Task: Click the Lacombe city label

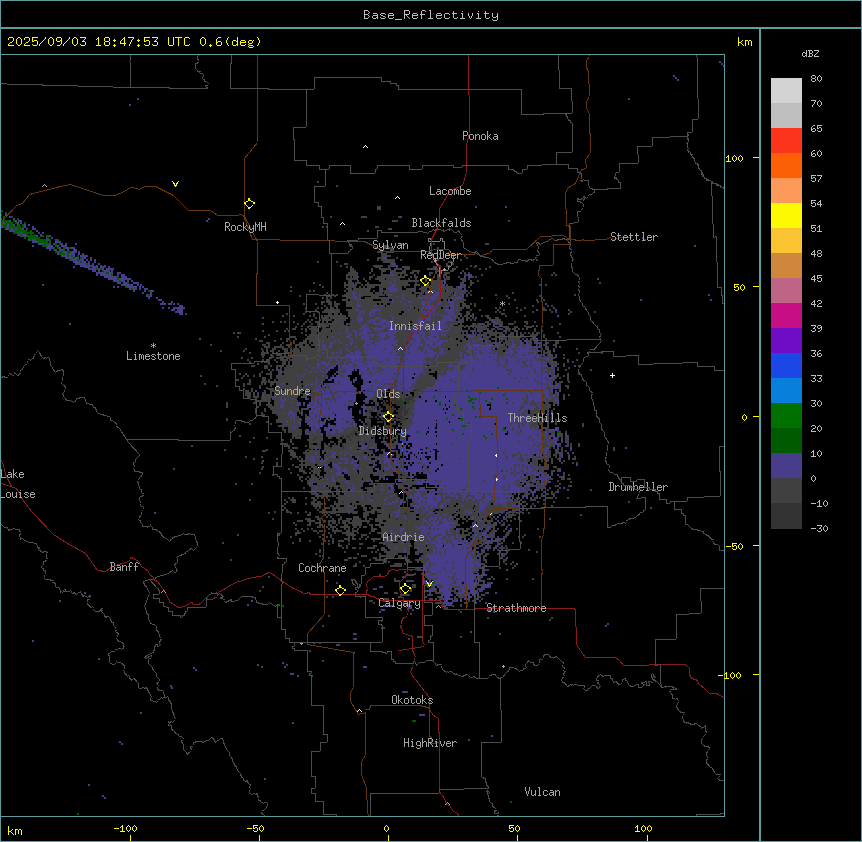Action: 450,191
